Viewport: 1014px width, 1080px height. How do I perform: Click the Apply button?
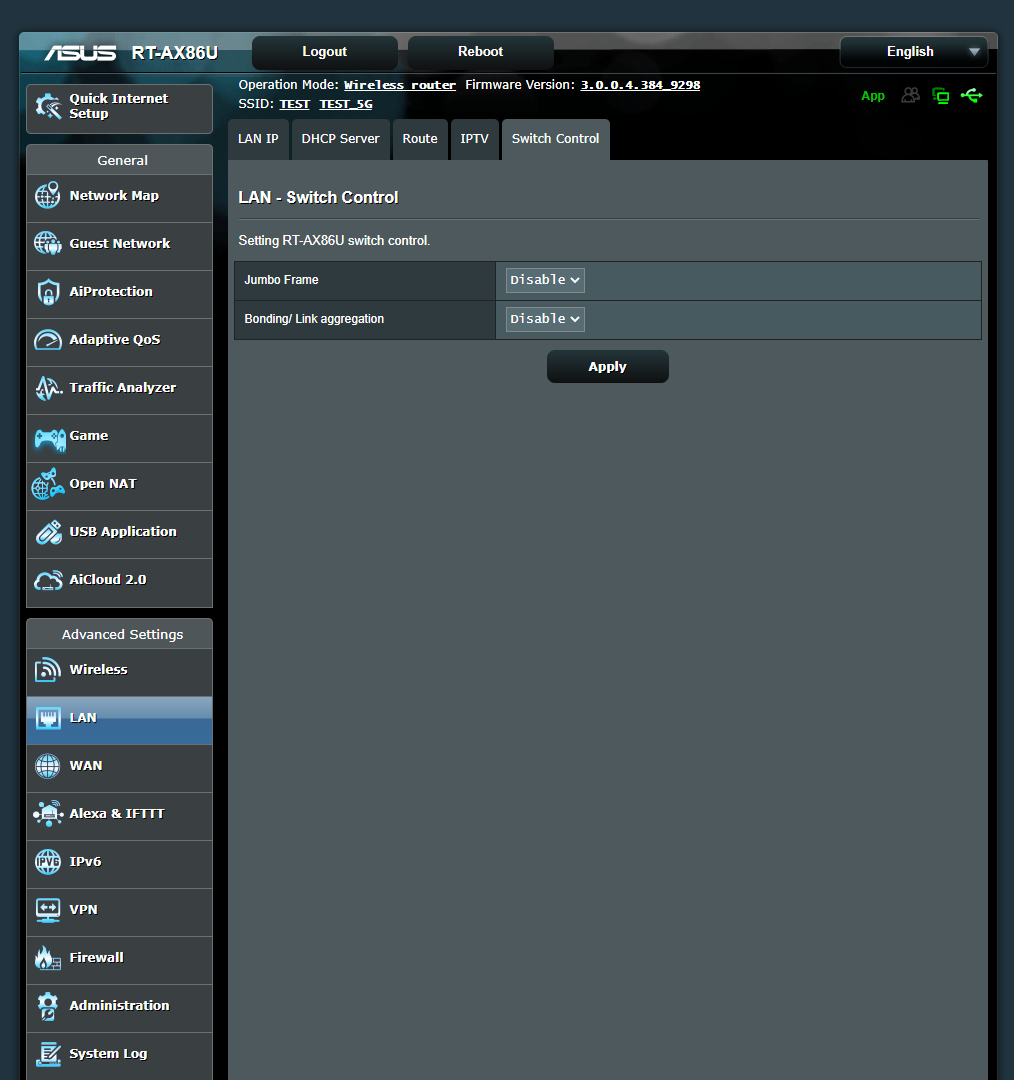[x=608, y=366]
